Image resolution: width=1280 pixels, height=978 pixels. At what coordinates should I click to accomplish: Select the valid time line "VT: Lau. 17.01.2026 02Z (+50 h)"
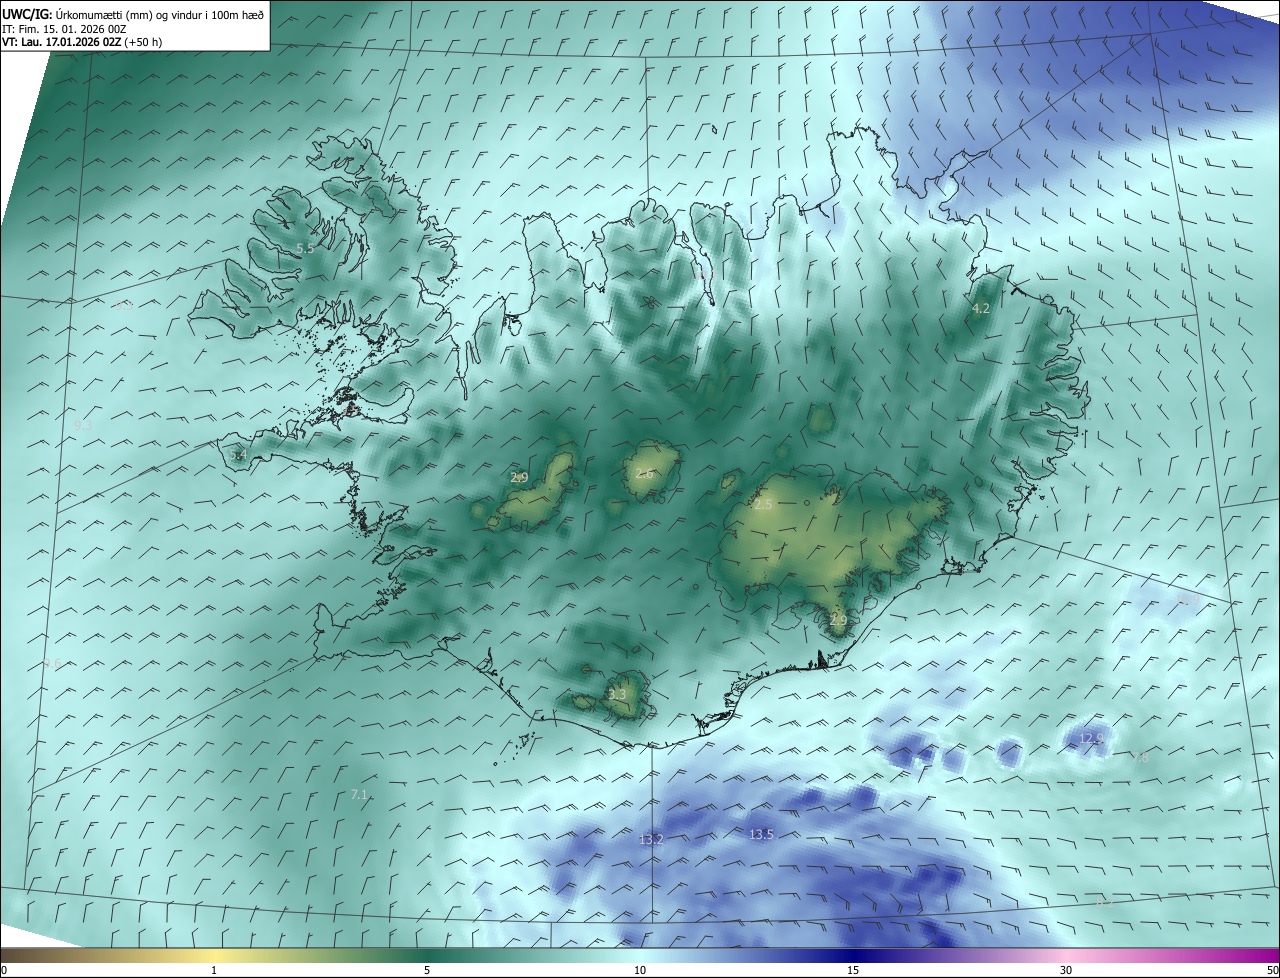click(x=82, y=42)
